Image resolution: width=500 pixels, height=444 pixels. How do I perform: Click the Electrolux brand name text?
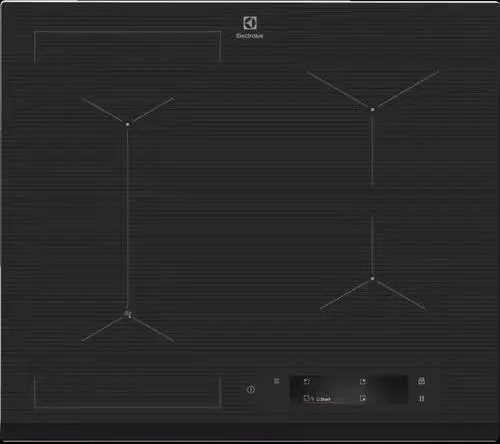pos(250,36)
